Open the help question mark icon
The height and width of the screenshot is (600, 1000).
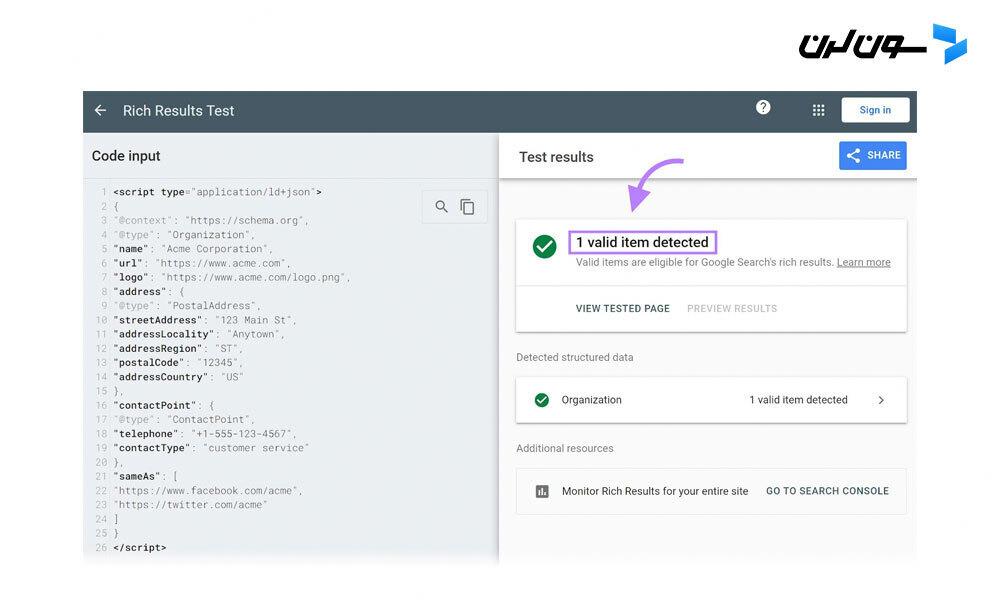[x=763, y=107]
